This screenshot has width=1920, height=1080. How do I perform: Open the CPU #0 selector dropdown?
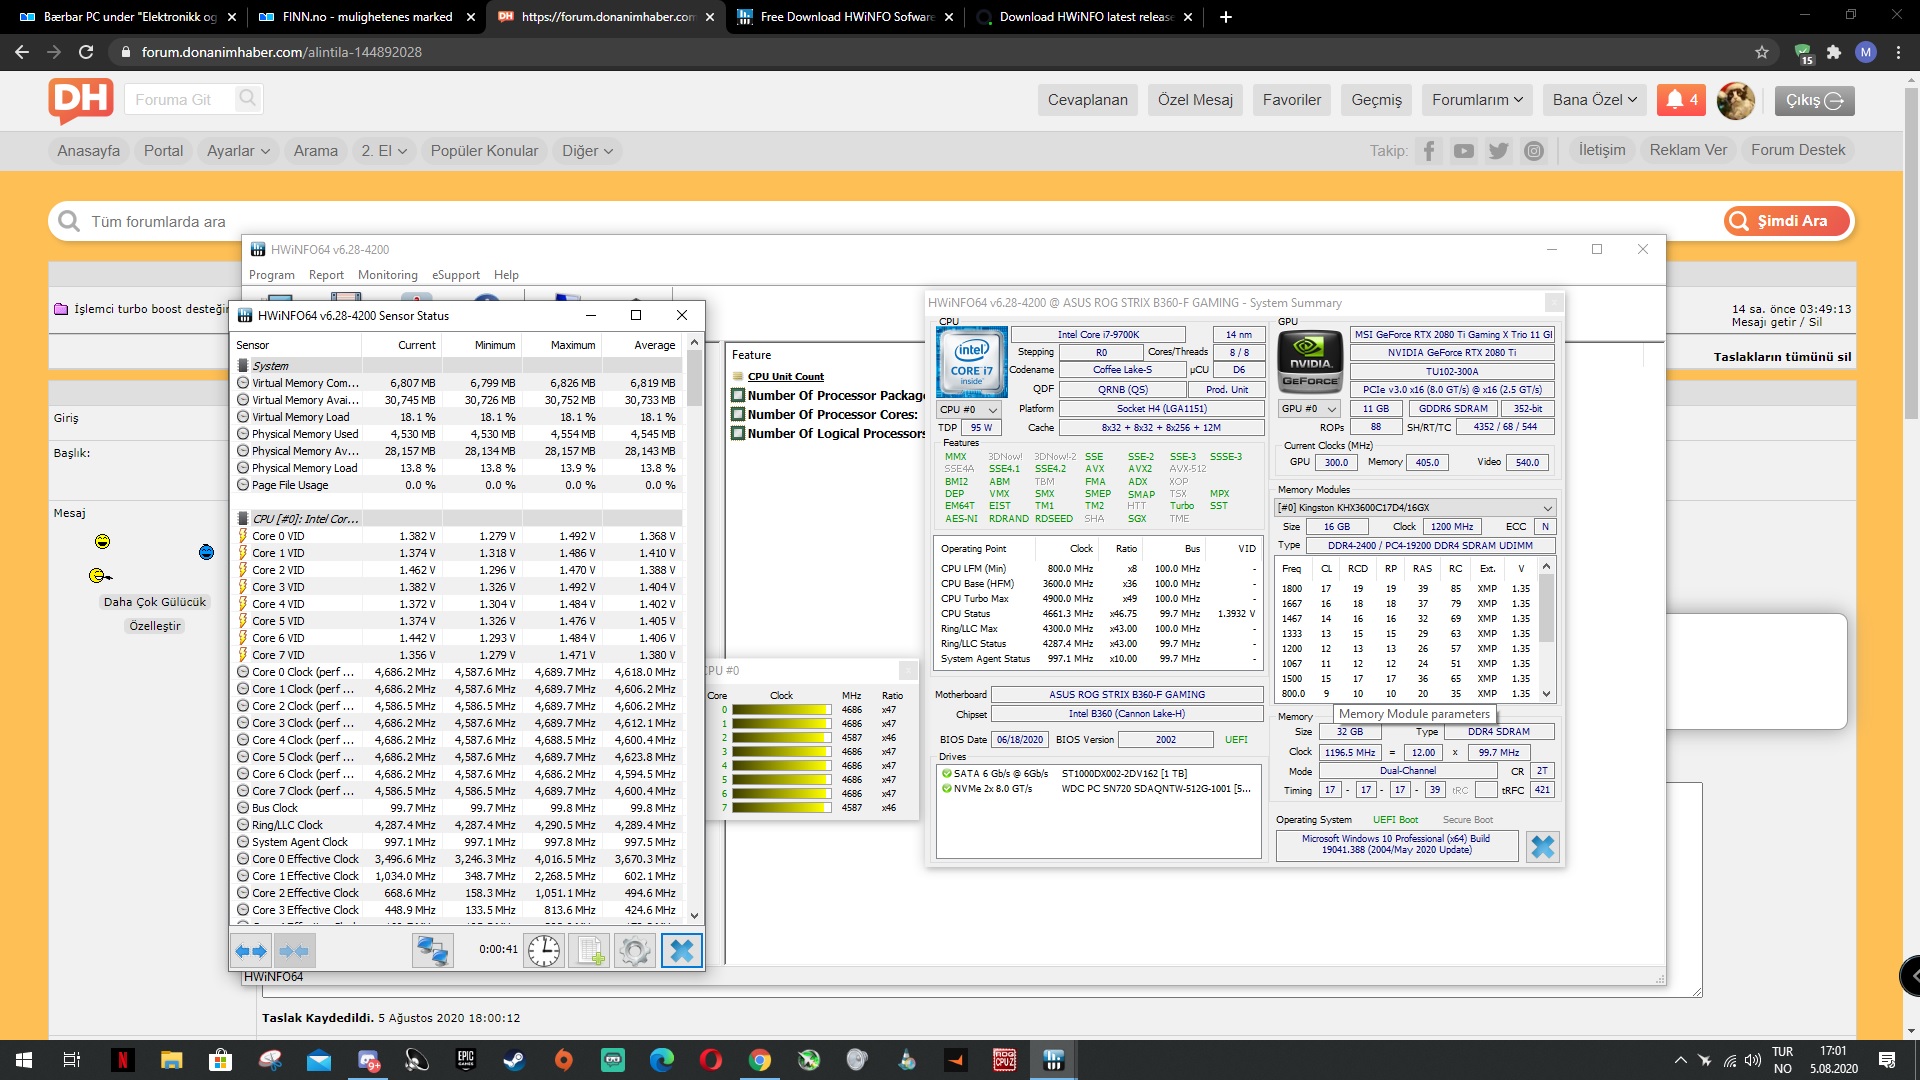969,410
